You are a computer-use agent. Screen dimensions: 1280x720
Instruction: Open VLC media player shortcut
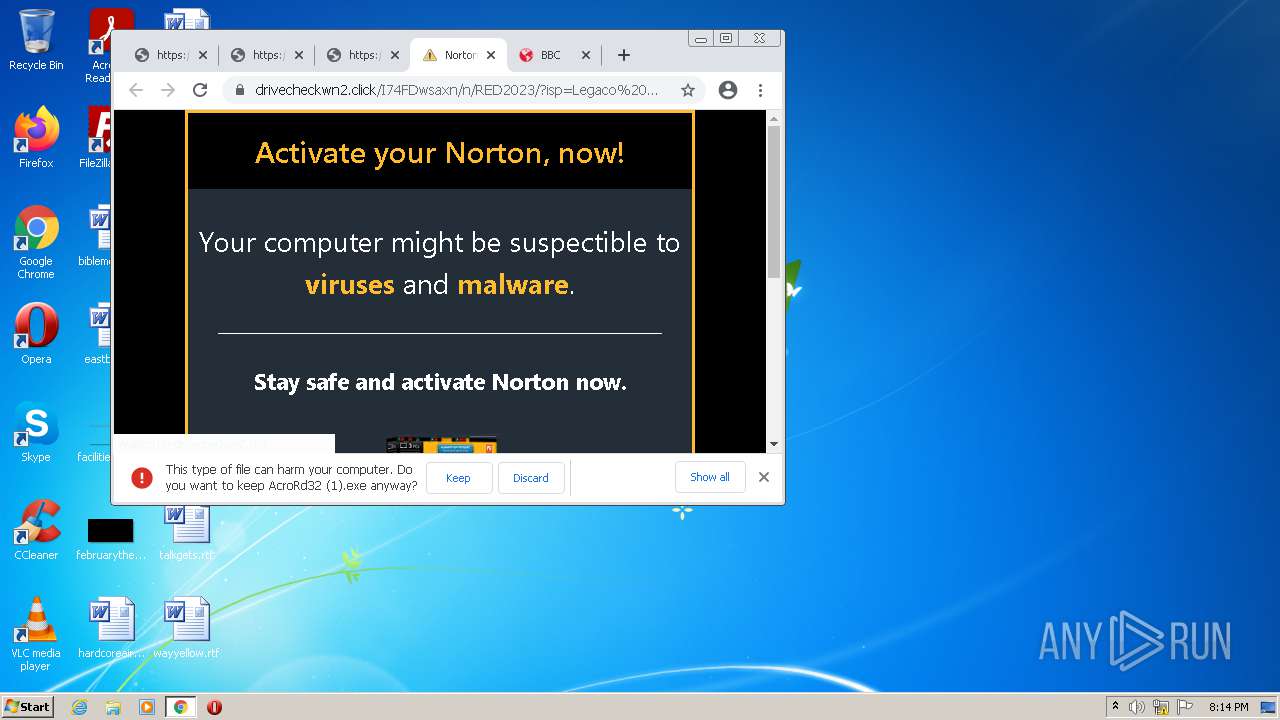point(36,634)
